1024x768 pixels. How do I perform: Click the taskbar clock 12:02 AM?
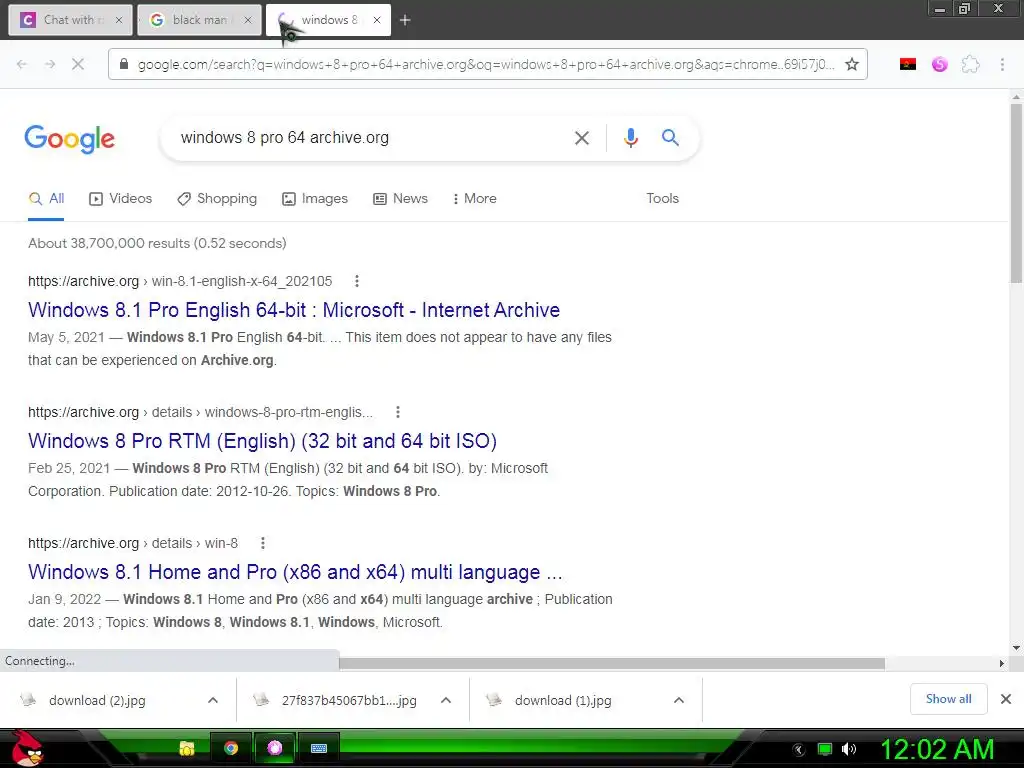pyautogui.click(x=937, y=749)
